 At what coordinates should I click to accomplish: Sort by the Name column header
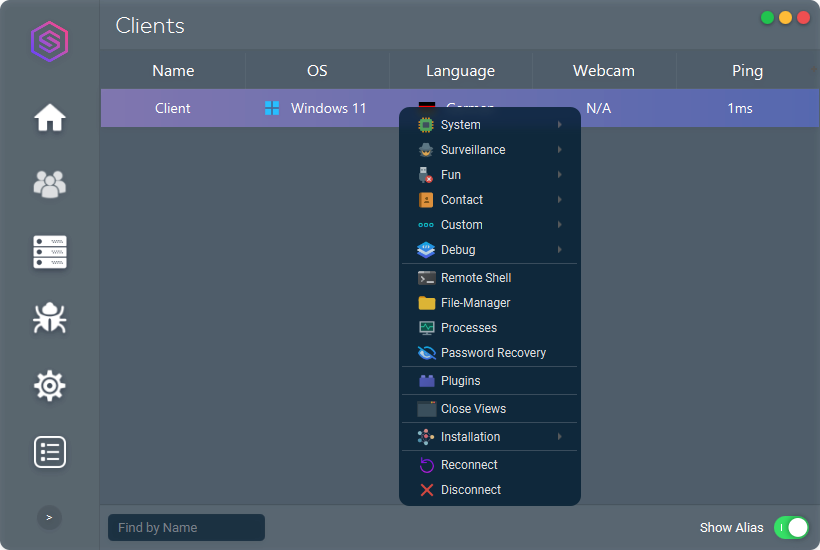(x=173, y=71)
